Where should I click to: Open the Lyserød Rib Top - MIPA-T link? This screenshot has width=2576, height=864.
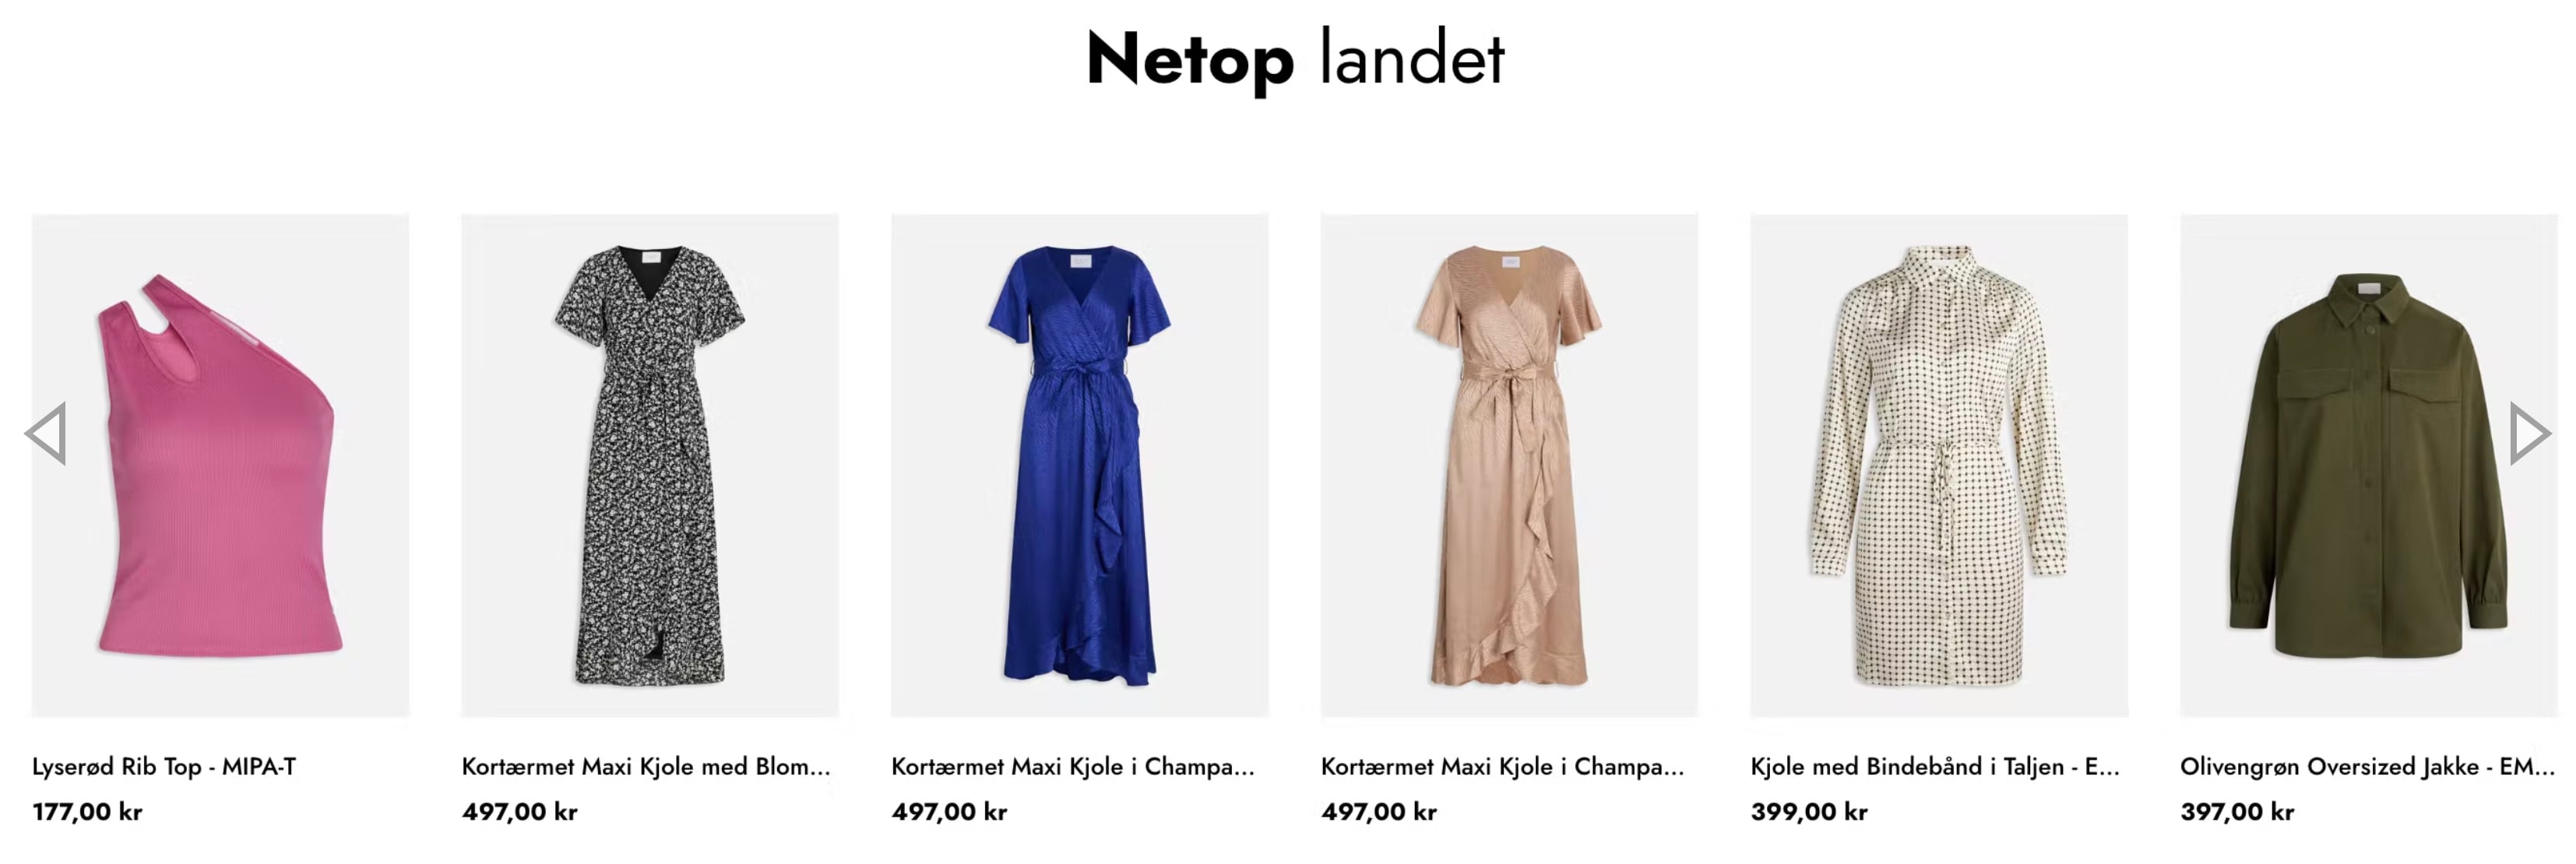(x=164, y=767)
